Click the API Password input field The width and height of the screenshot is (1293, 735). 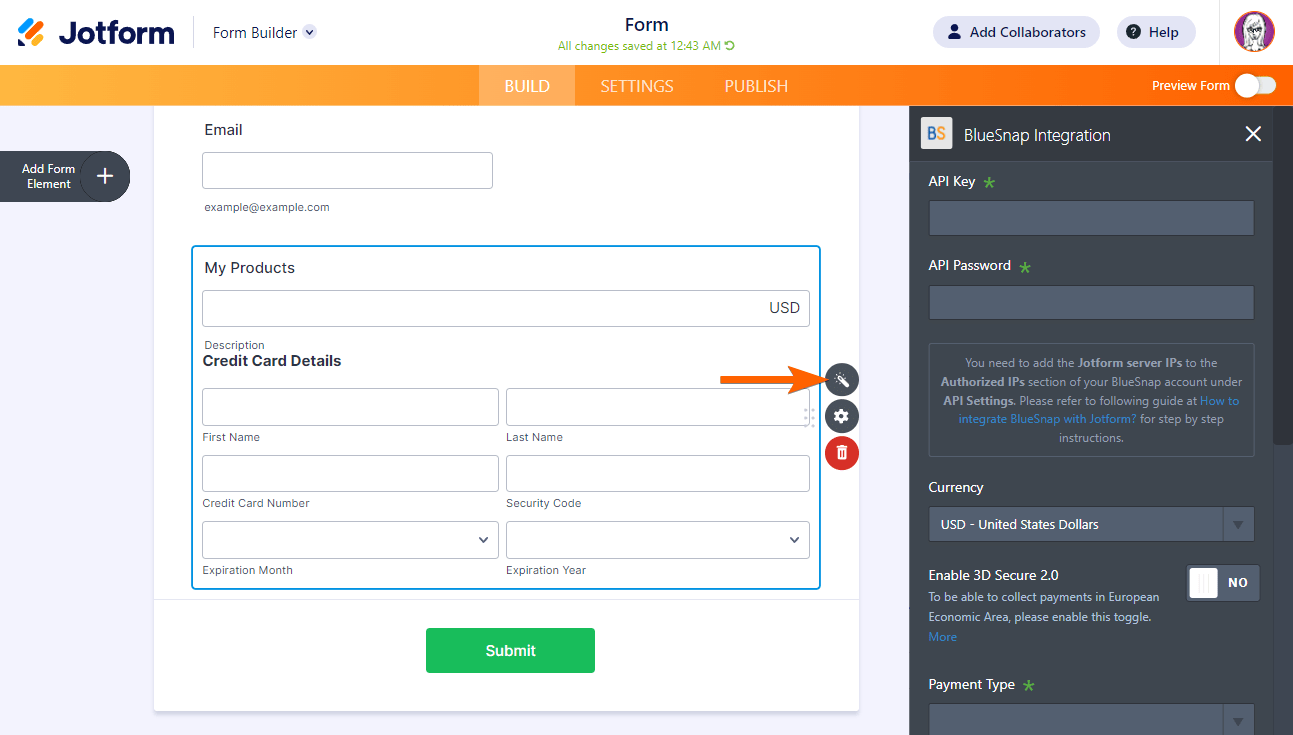[x=1091, y=302]
